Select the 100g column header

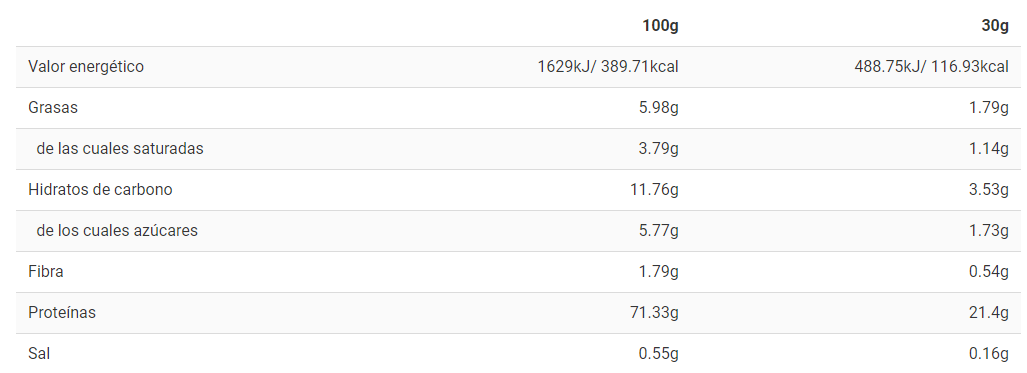click(660, 26)
